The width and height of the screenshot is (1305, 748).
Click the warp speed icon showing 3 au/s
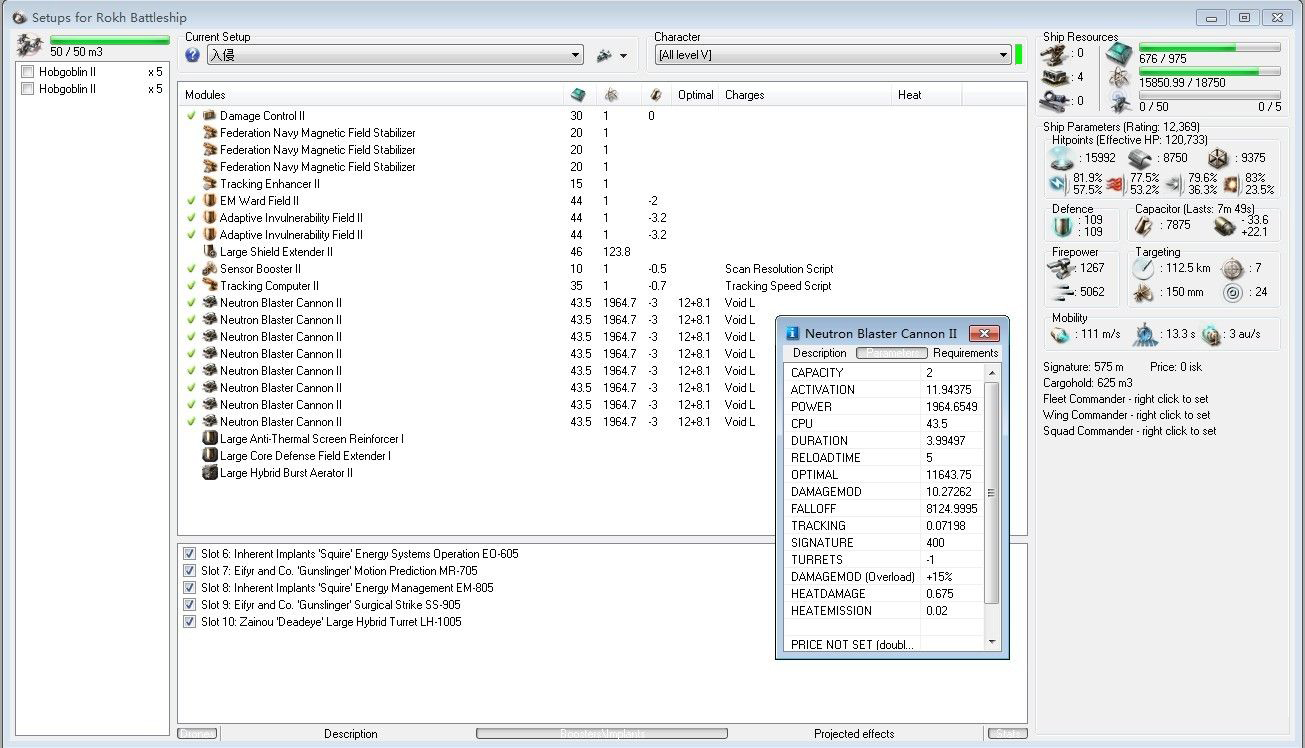coord(1212,334)
